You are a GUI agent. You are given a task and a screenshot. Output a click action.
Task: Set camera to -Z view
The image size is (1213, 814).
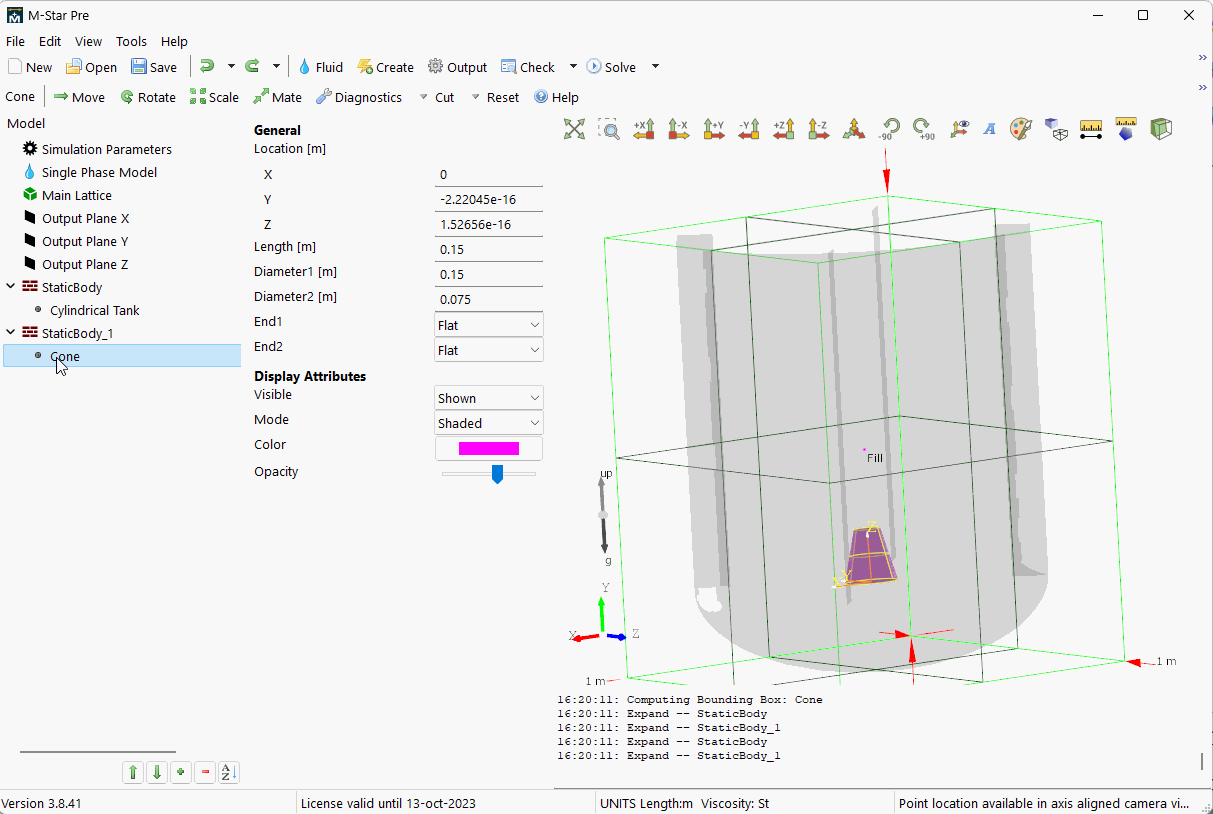(x=819, y=128)
